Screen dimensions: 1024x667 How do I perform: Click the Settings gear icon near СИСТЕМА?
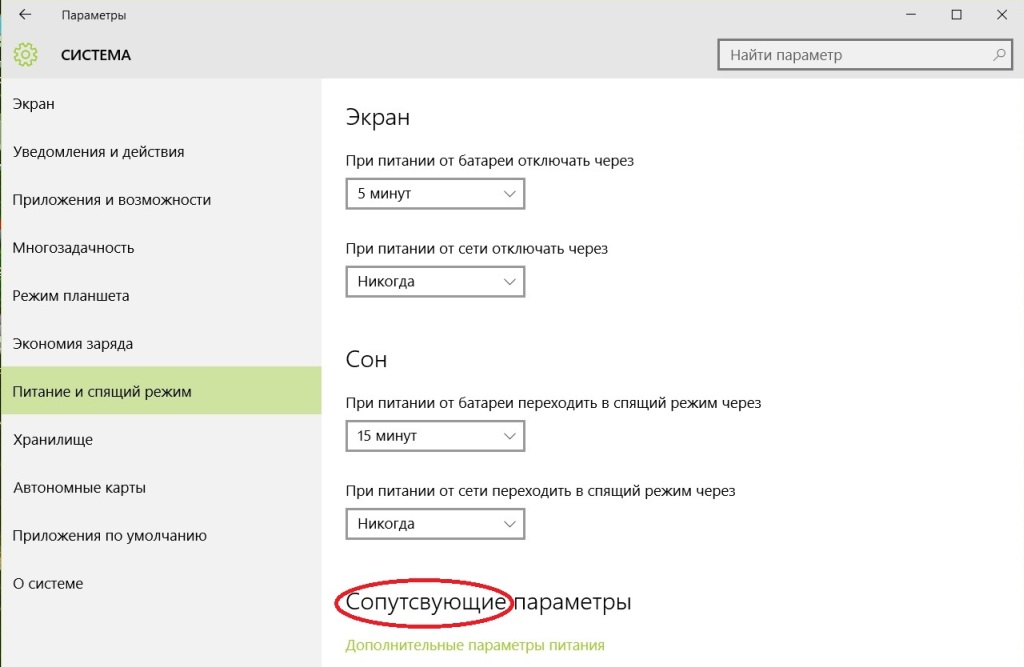coord(26,55)
